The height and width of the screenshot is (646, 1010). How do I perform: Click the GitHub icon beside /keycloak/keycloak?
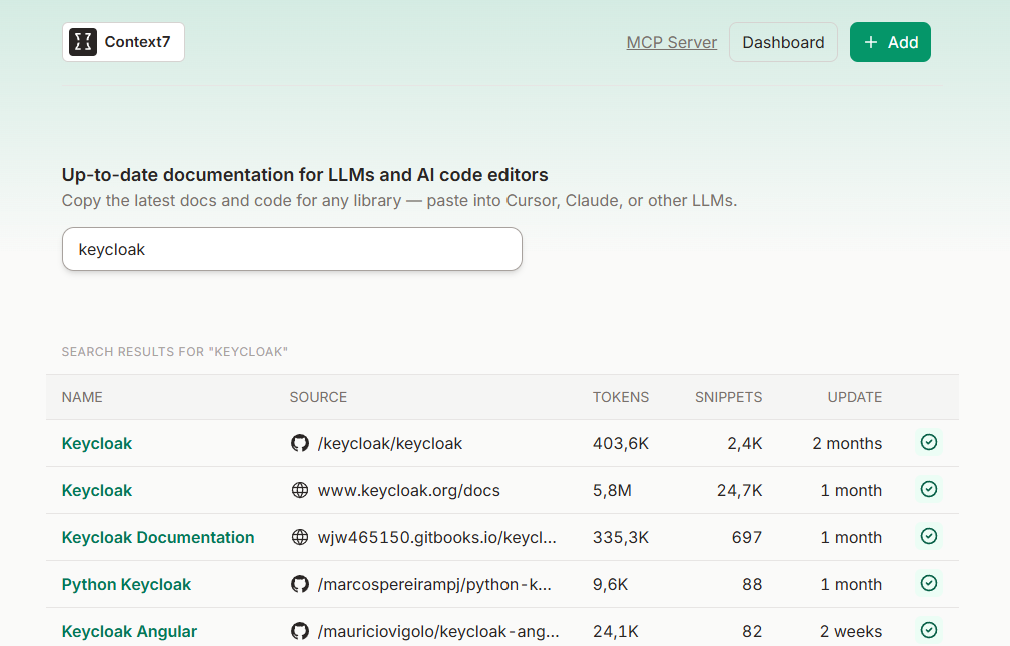(300, 443)
